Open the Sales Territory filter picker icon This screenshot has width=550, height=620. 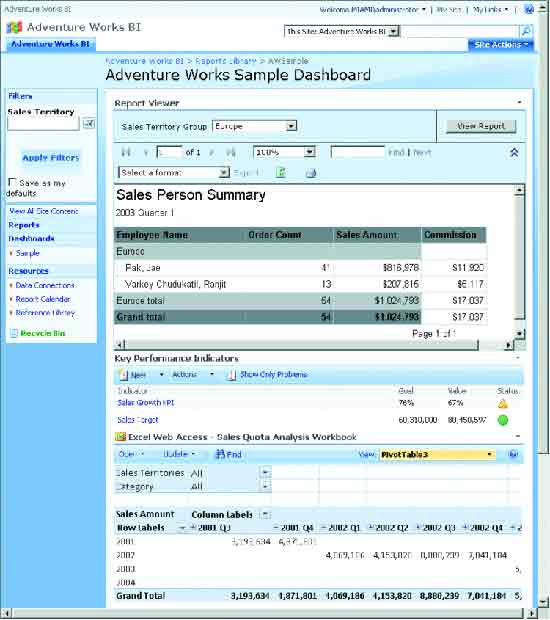89,124
